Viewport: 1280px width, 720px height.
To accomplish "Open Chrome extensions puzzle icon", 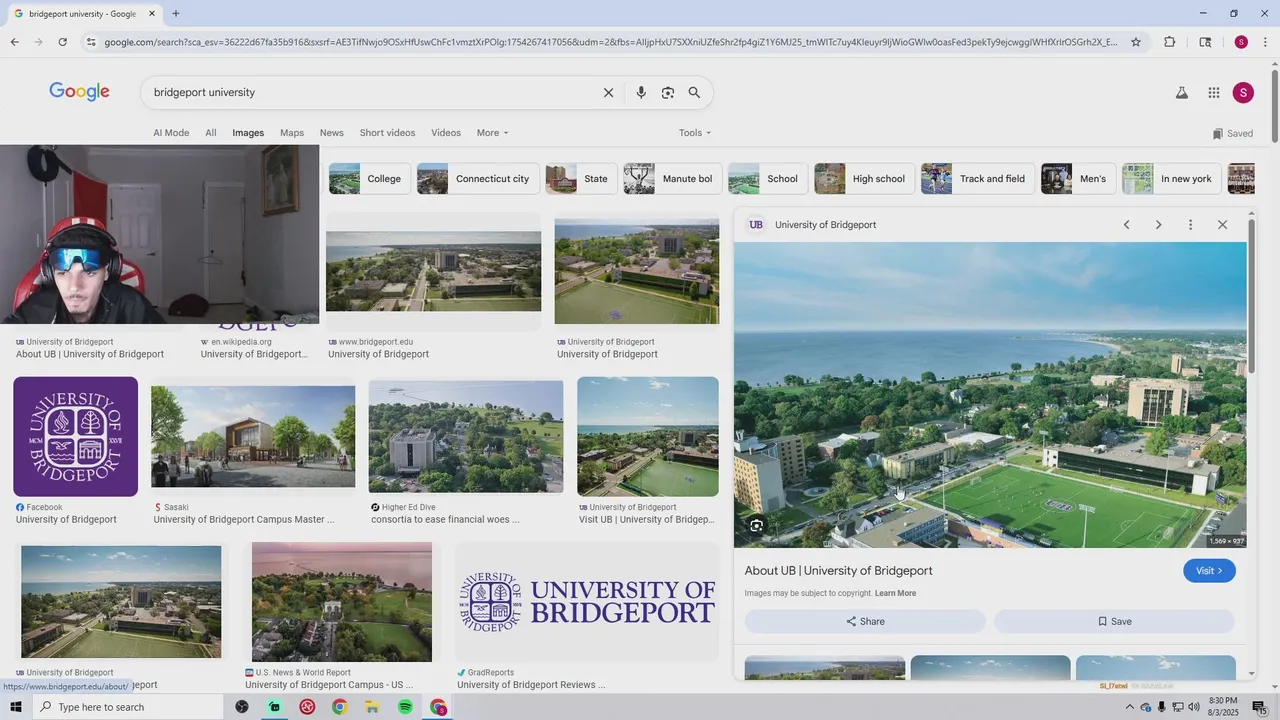I will (1169, 42).
